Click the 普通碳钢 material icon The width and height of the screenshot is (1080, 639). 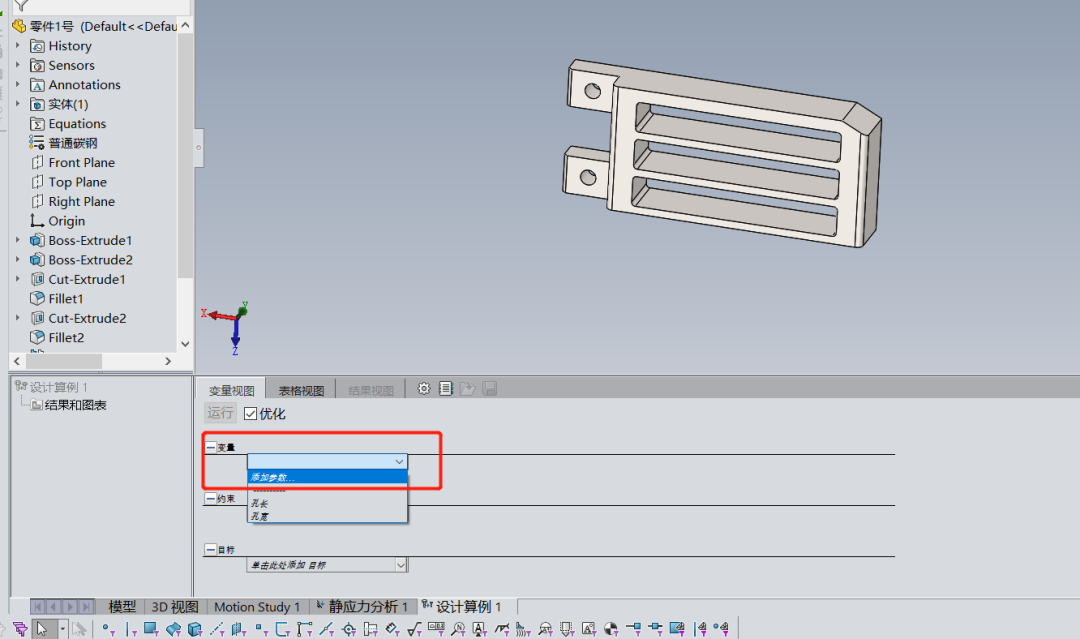coord(38,143)
